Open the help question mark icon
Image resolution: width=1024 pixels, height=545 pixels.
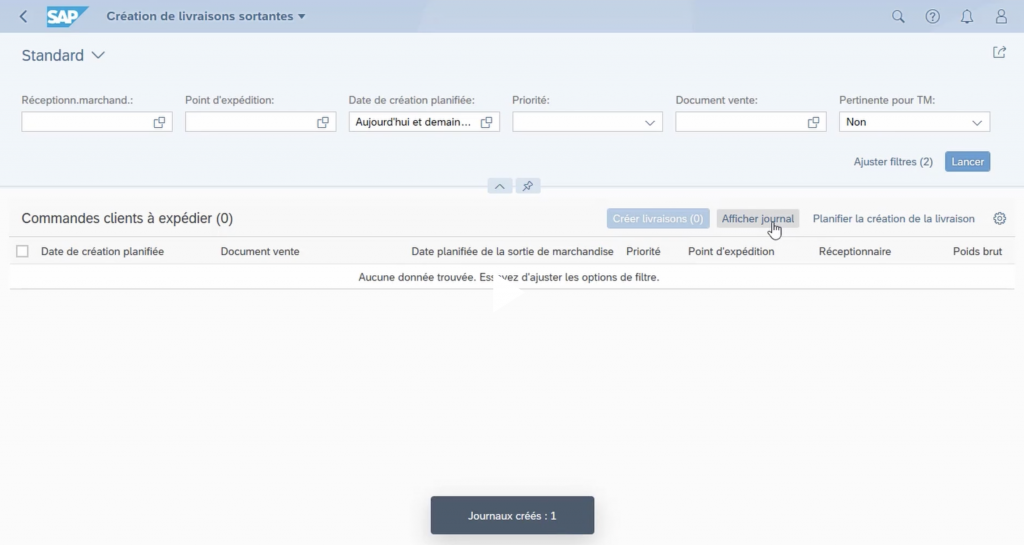(932, 17)
